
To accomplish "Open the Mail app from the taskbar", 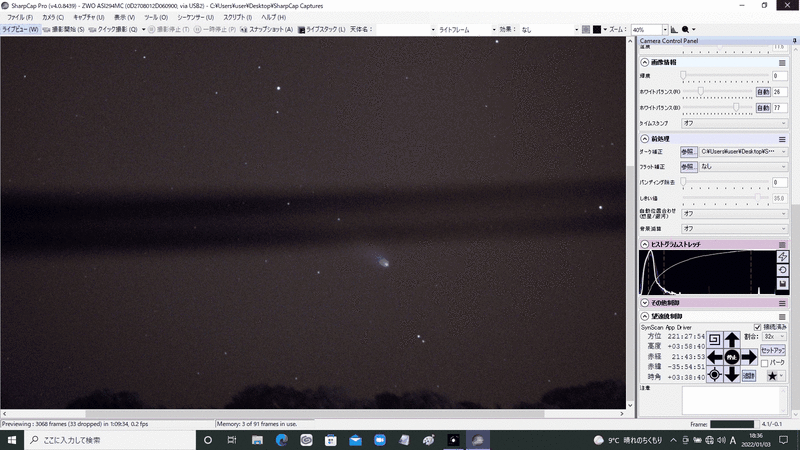I will tap(355, 440).
